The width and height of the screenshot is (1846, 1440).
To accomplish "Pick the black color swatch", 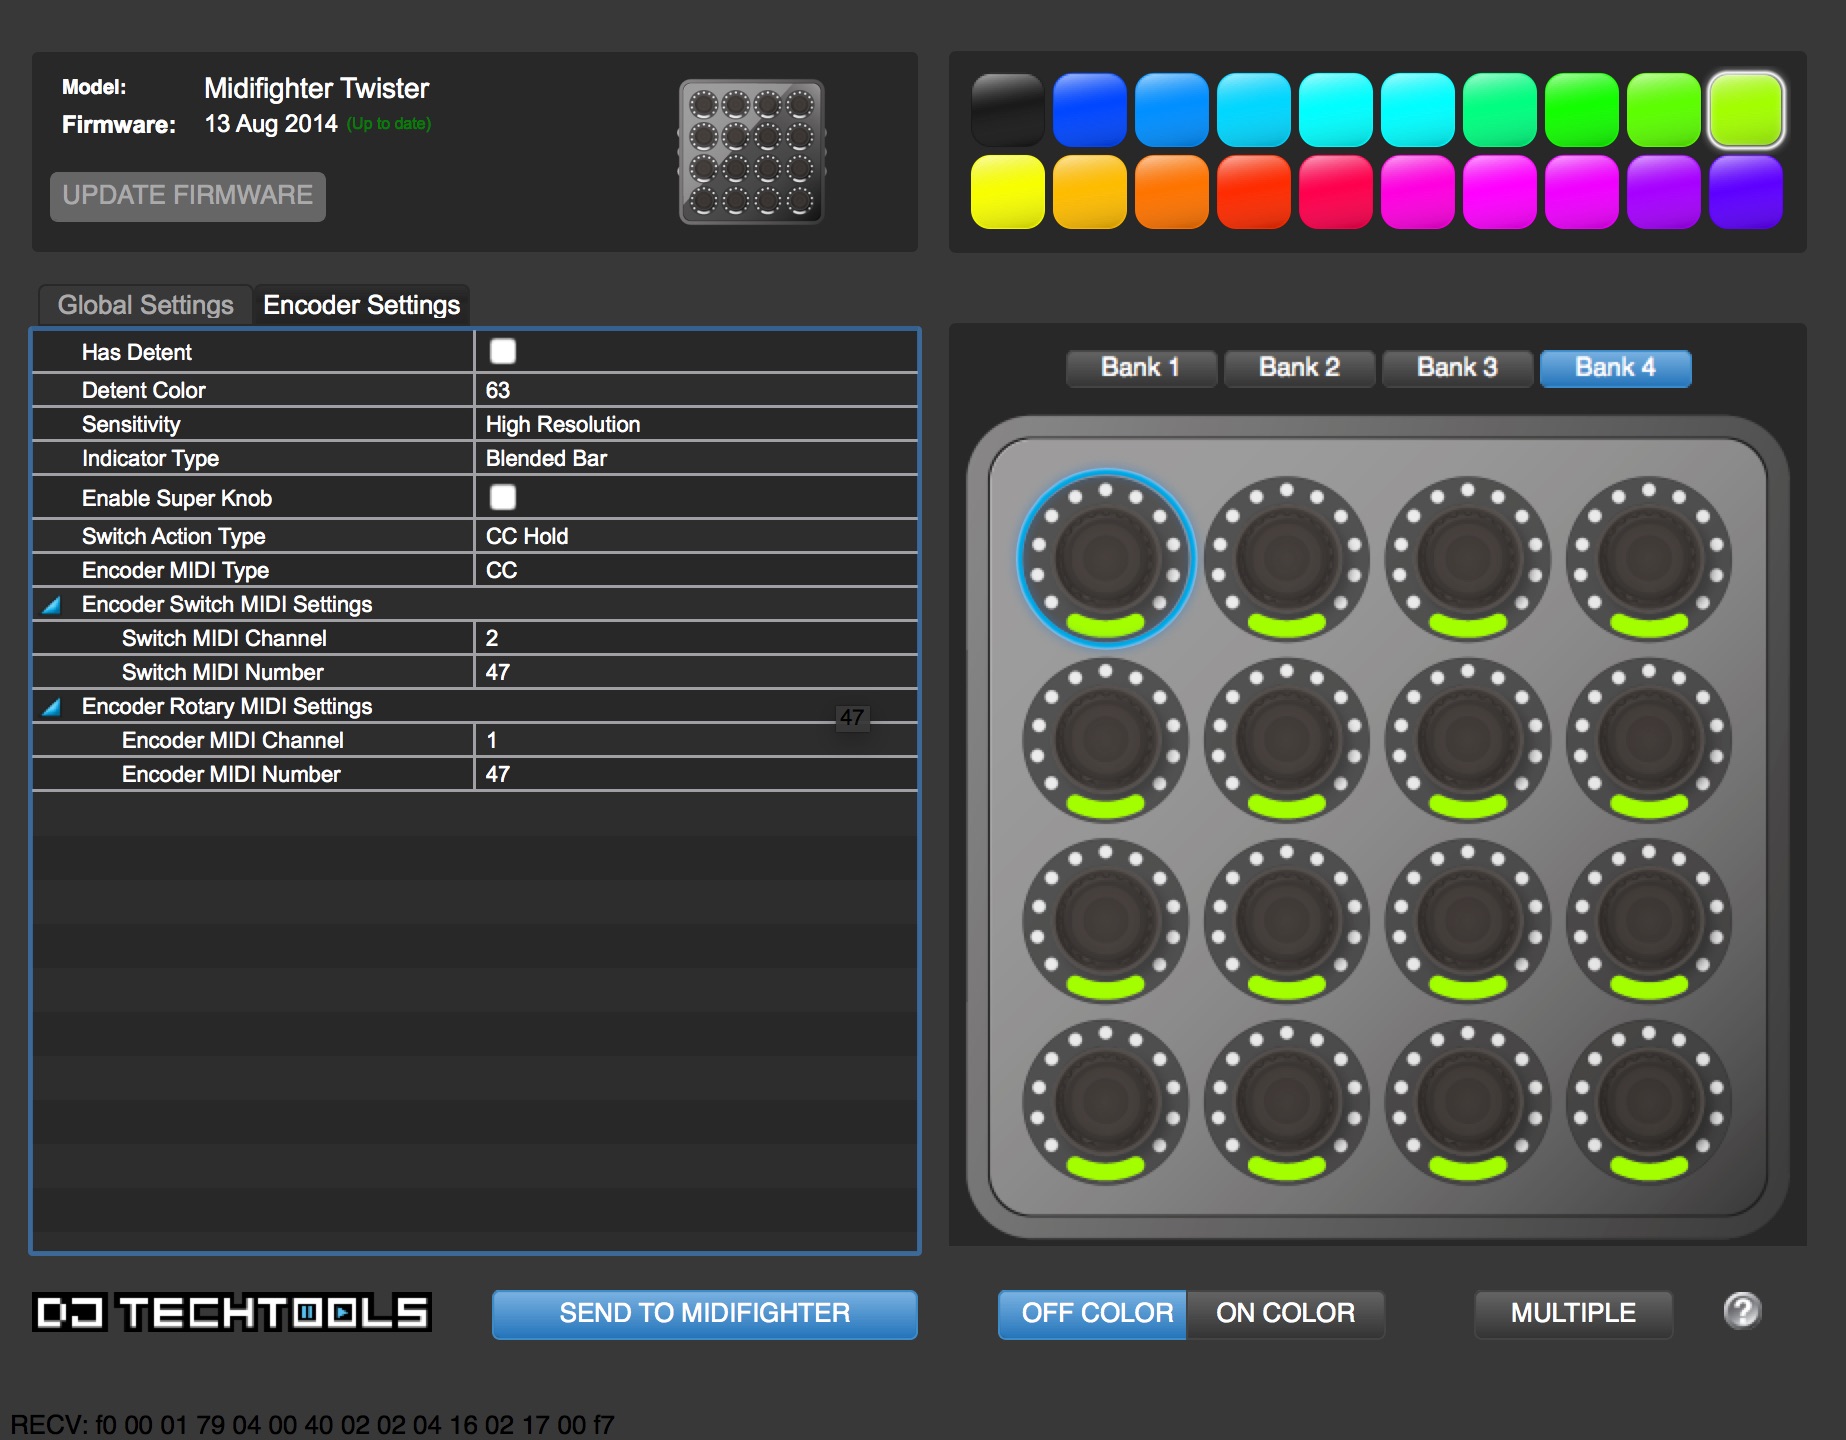I will tap(1008, 110).
